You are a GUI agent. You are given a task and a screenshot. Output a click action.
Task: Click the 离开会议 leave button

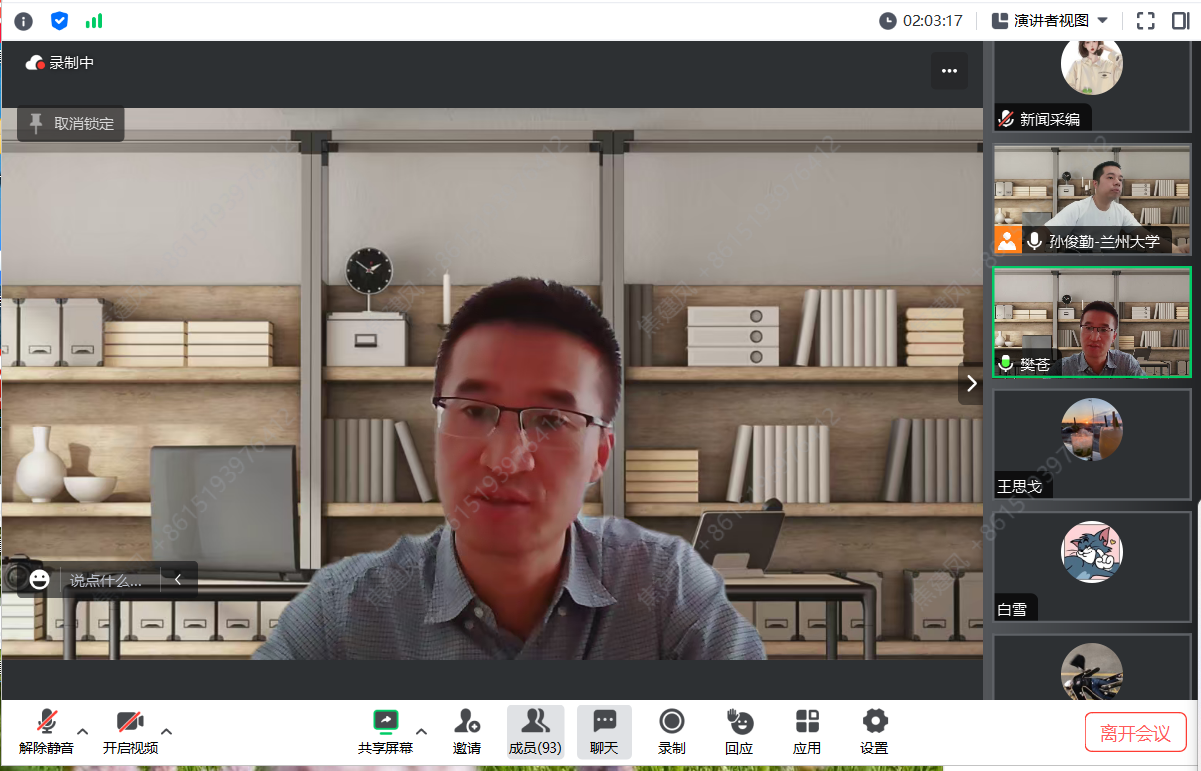(1135, 733)
